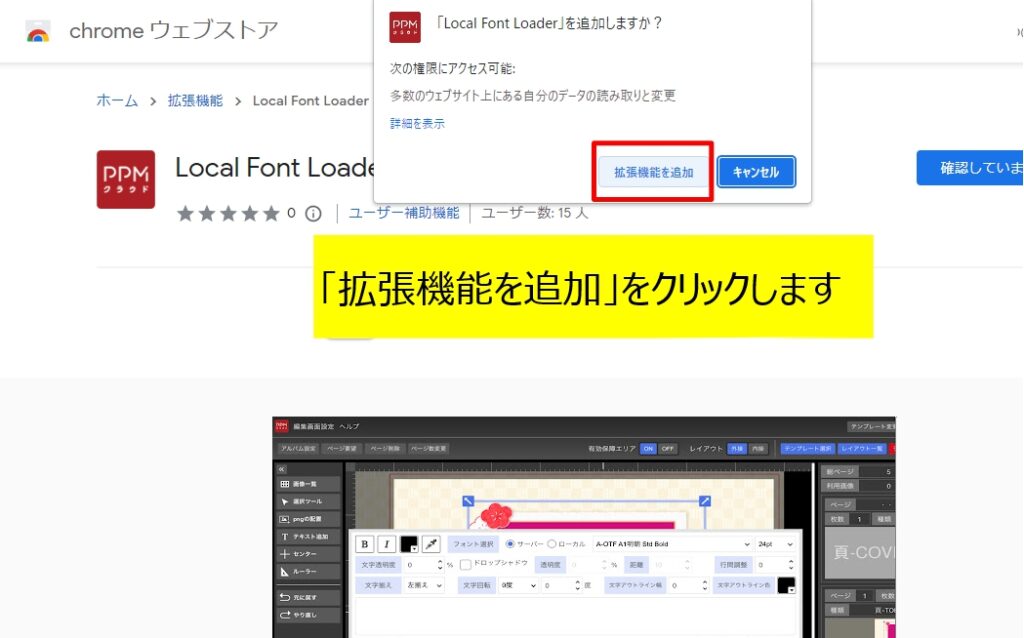This screenshot has height=638, width=1024.
Task: Click the テンプレート選択 button
Action: click(808, 449)
